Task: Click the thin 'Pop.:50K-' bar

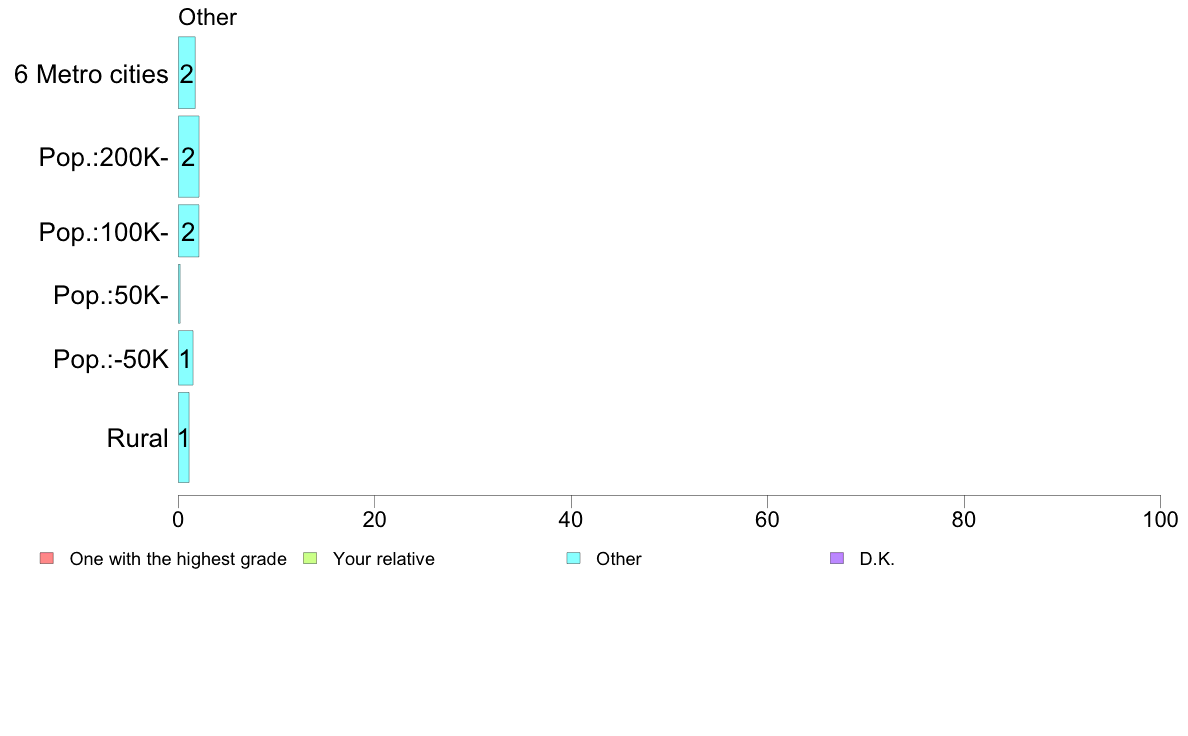Action: point(179,294)
